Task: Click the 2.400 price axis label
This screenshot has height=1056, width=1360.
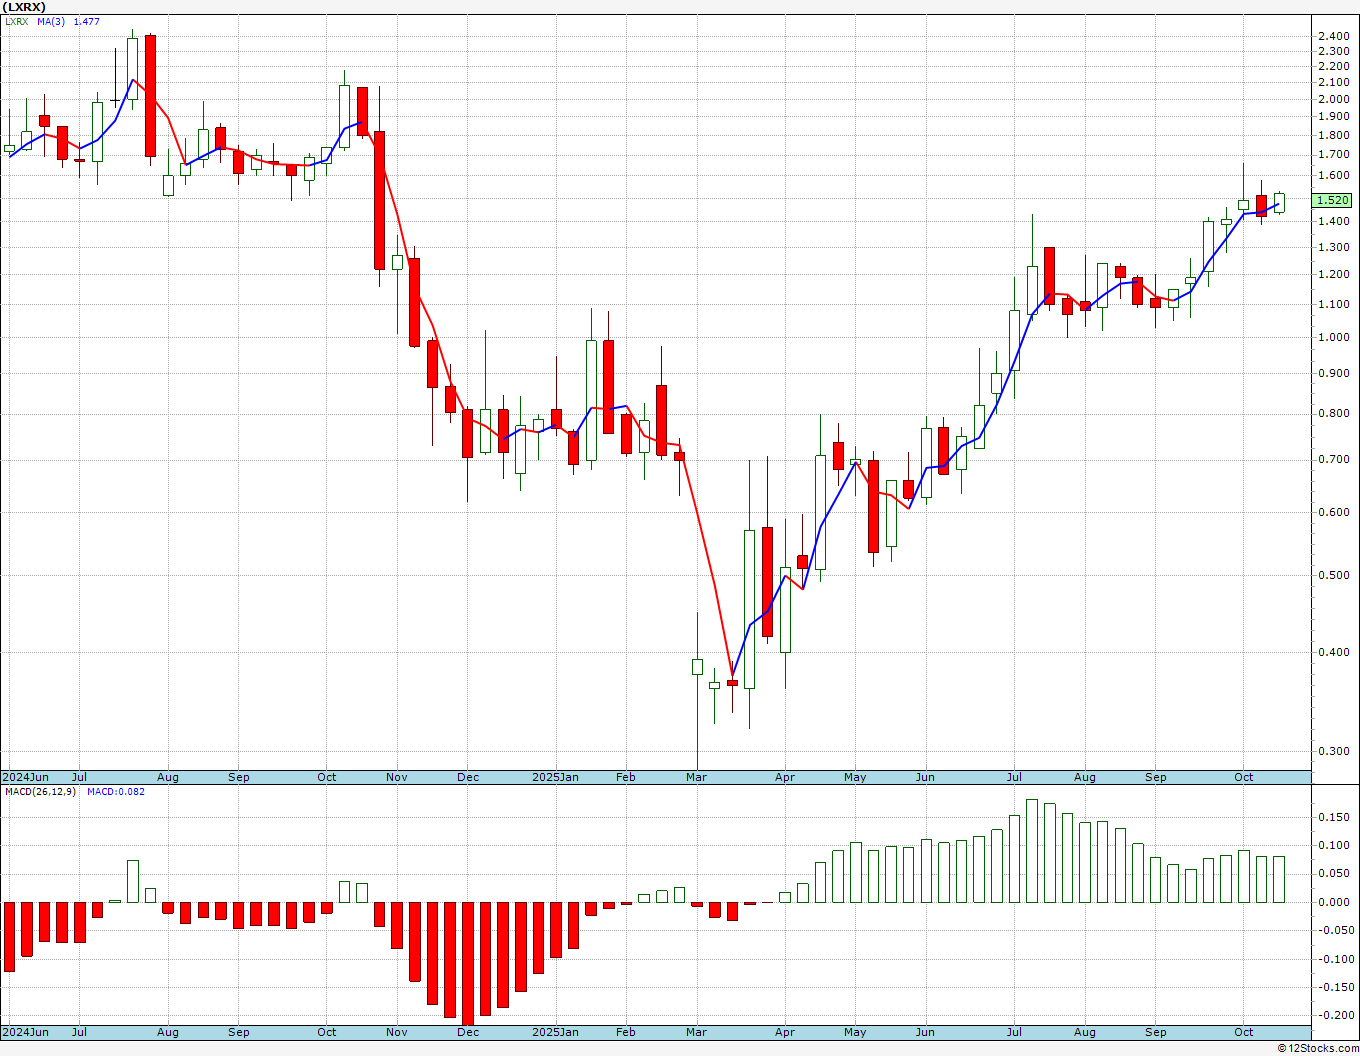Action: pos(1333,36)
